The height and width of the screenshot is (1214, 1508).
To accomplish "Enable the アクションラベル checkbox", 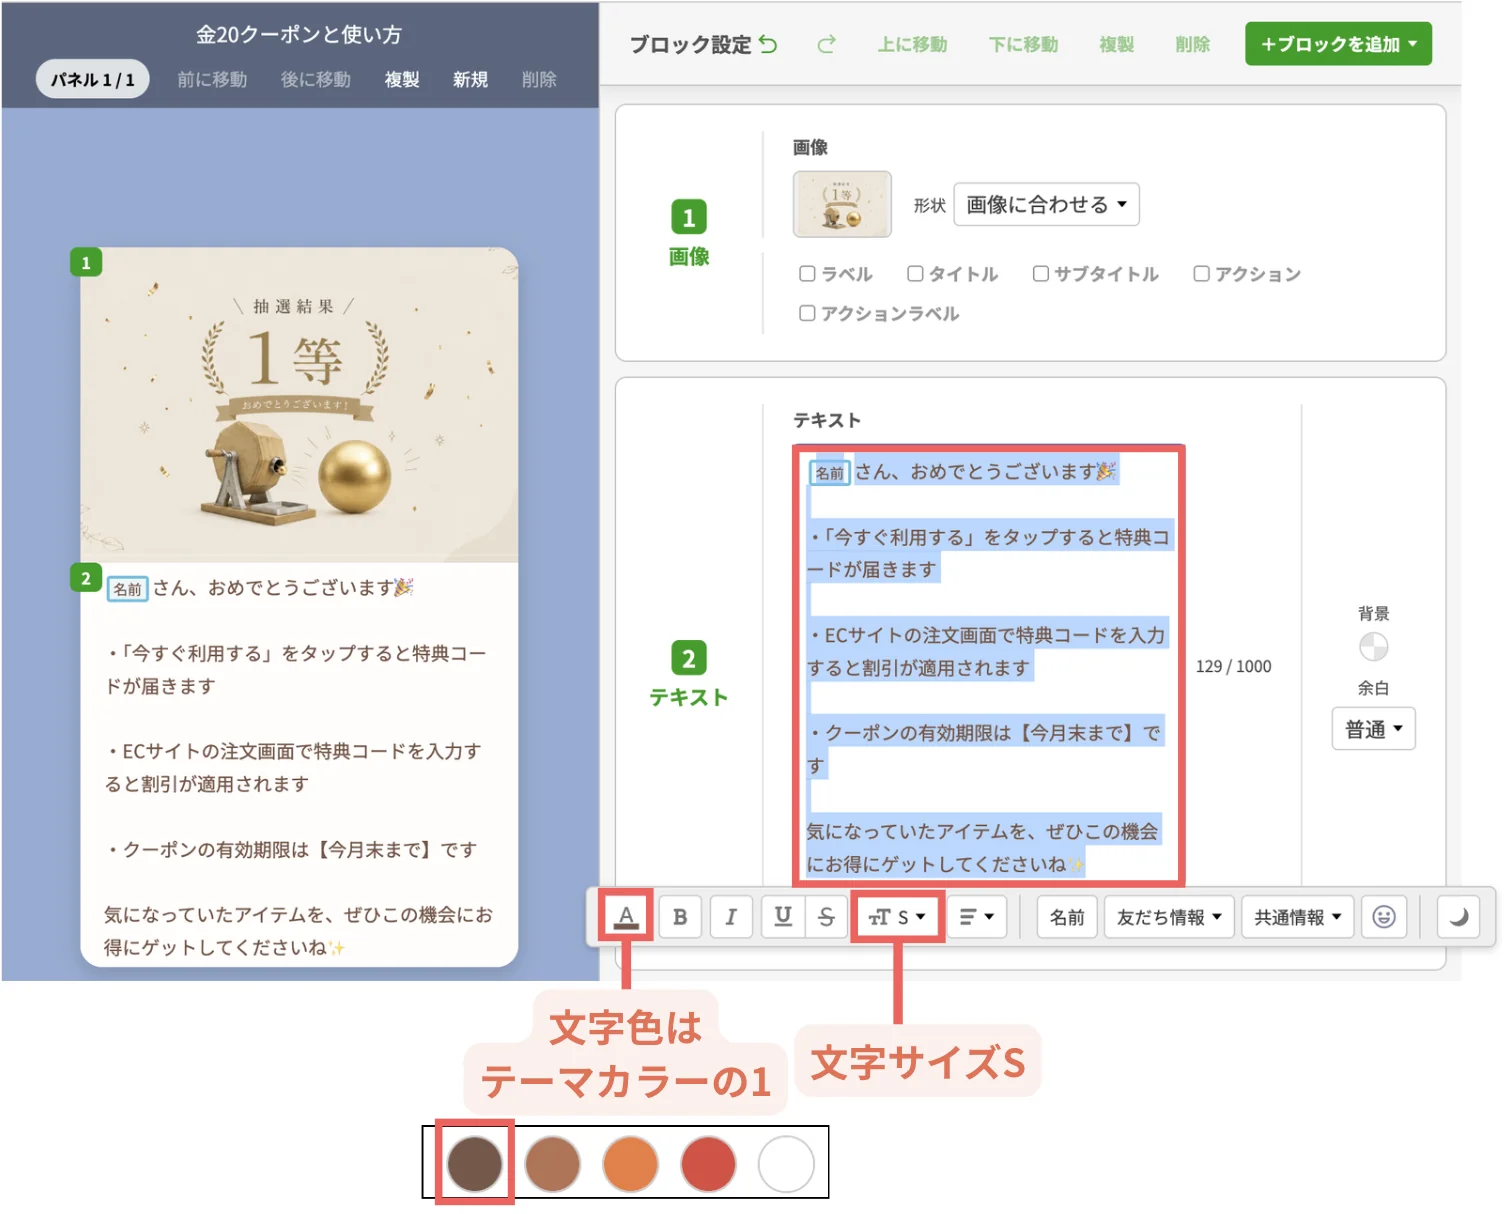I will point(807,313).
